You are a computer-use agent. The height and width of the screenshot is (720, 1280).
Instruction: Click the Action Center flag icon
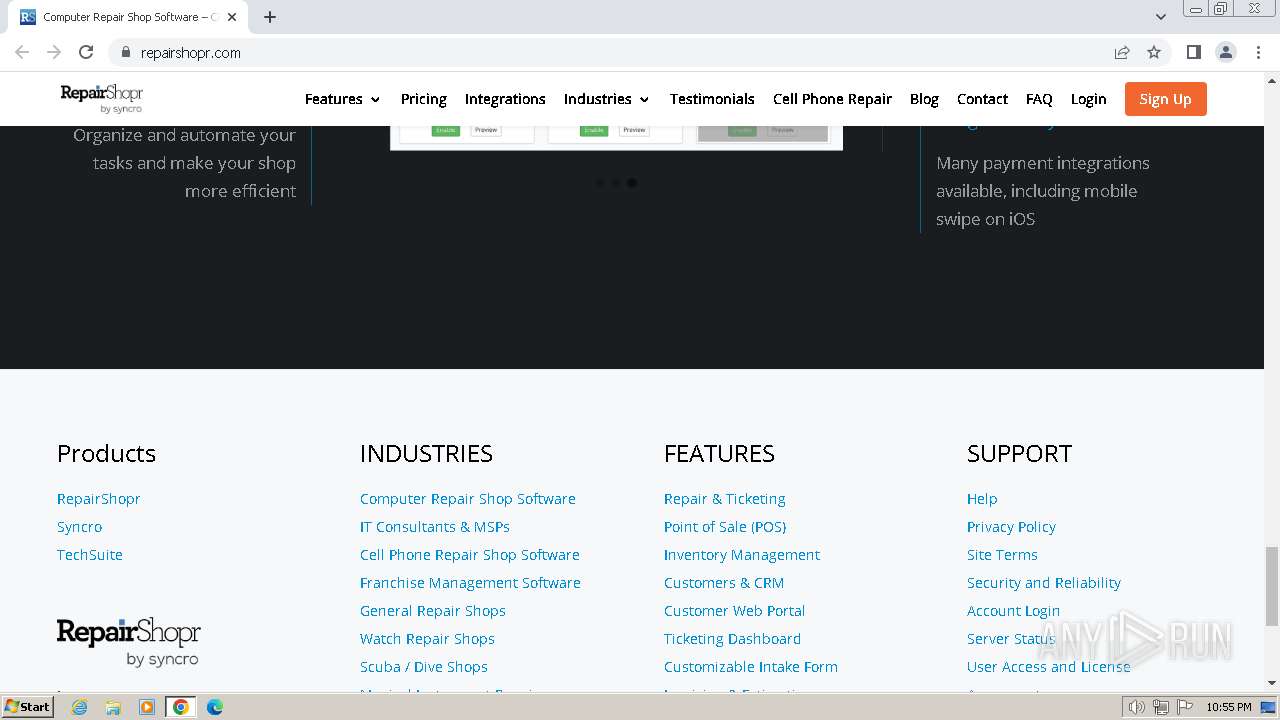[x=1183, y=707]
